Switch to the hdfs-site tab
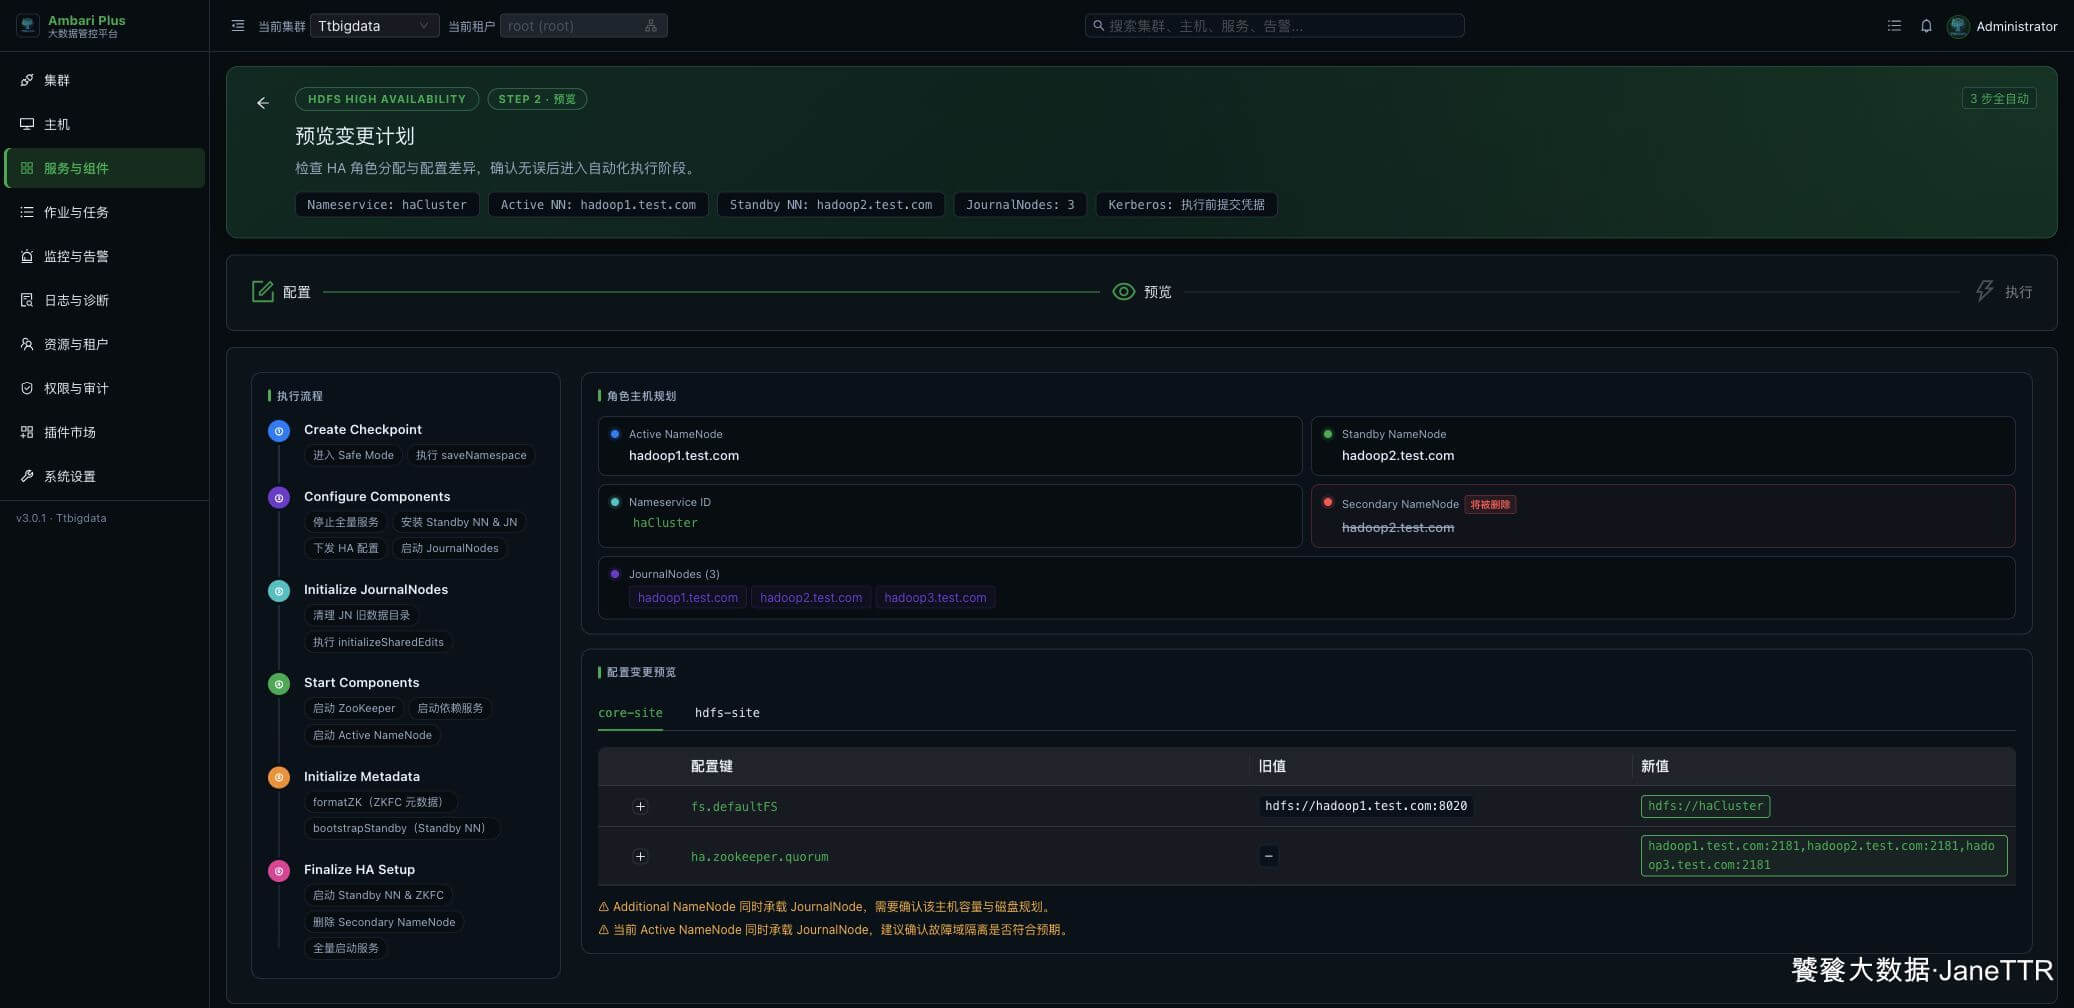Viewport: 2074px width, 1008px height. point(727,713)
